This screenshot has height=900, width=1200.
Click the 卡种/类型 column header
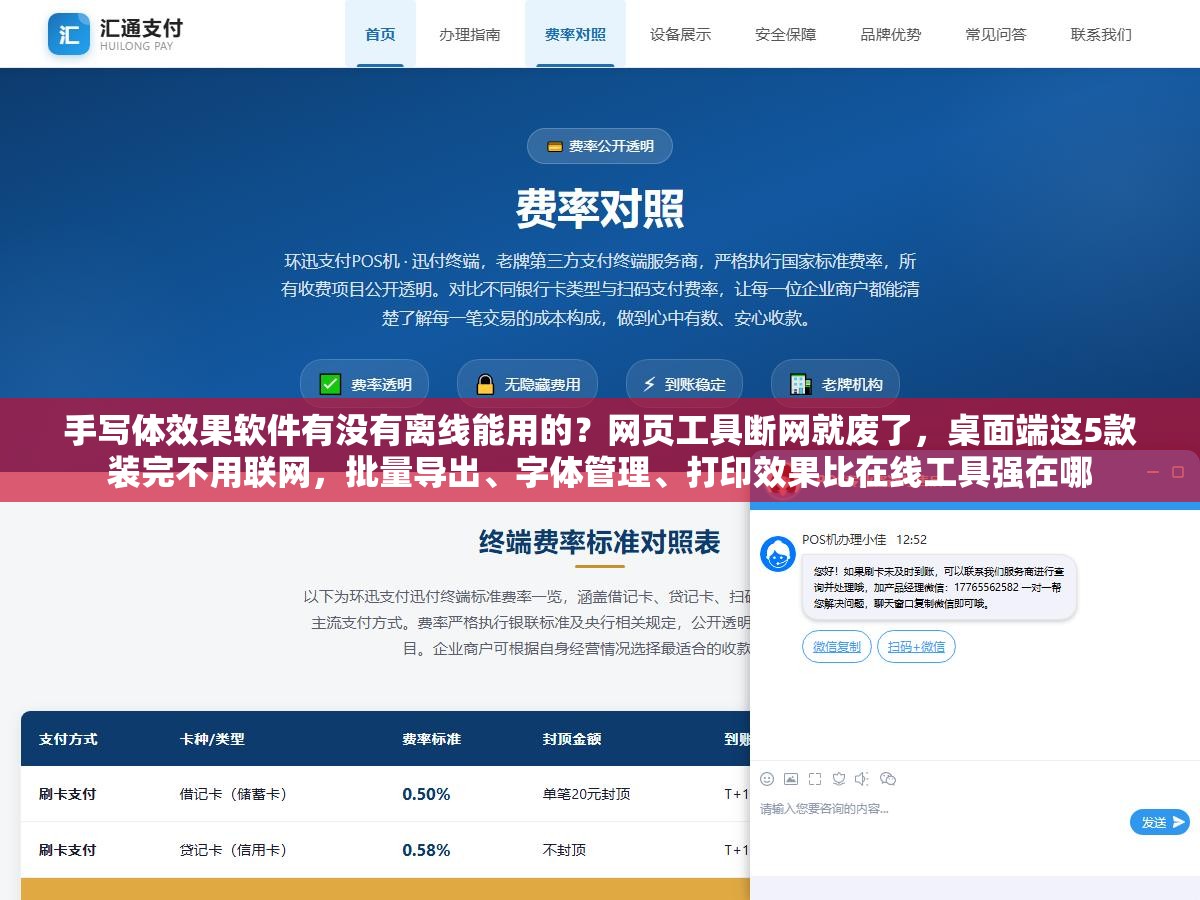212,739
